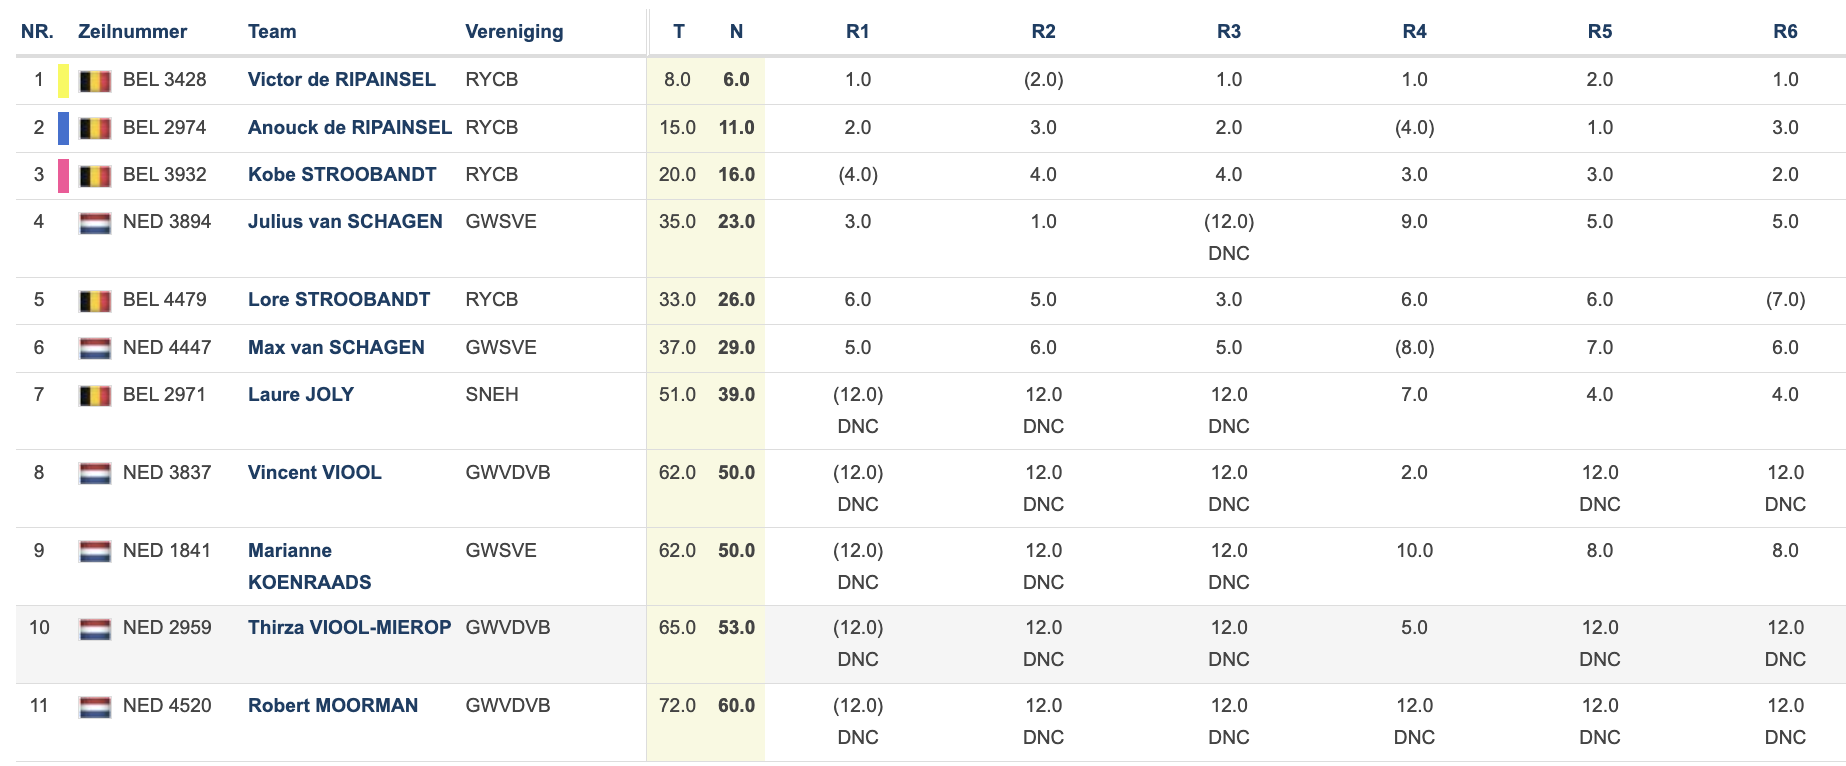This screenshot has width=1846, height=766.
Task: Open Kobe STROOBANDT team link
Action: click(x=342, y=175)
